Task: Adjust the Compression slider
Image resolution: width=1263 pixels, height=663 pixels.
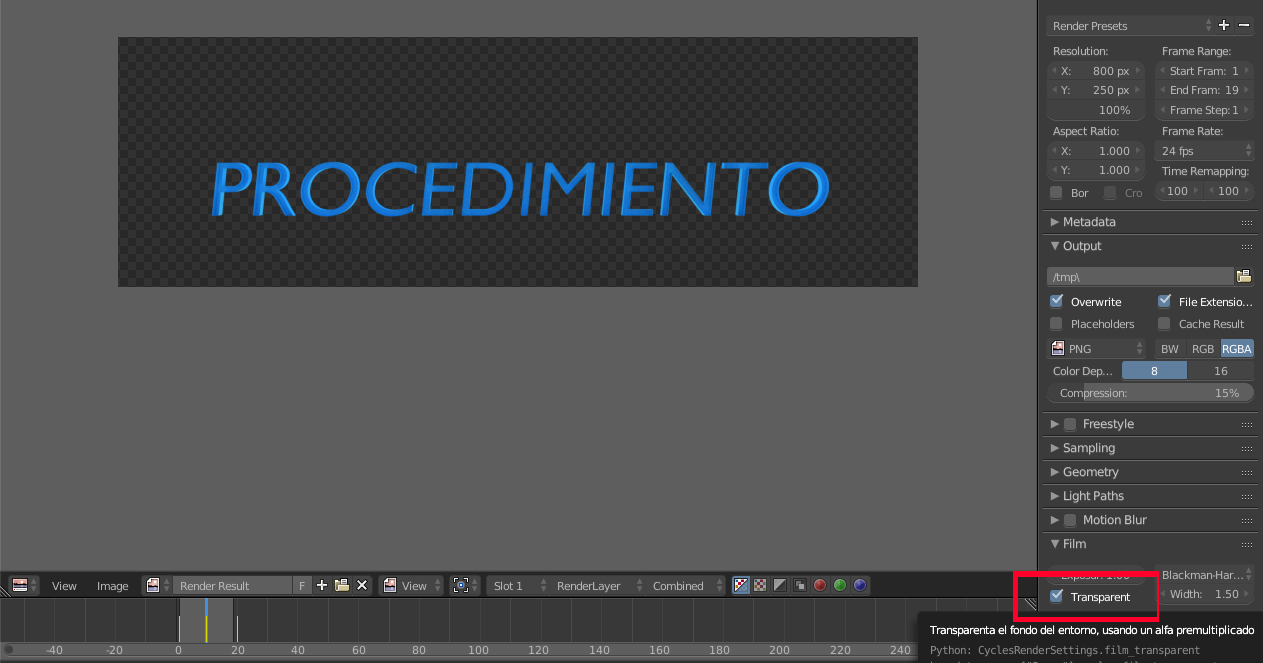Action: pyautogui.click(x=1150, y=392)
